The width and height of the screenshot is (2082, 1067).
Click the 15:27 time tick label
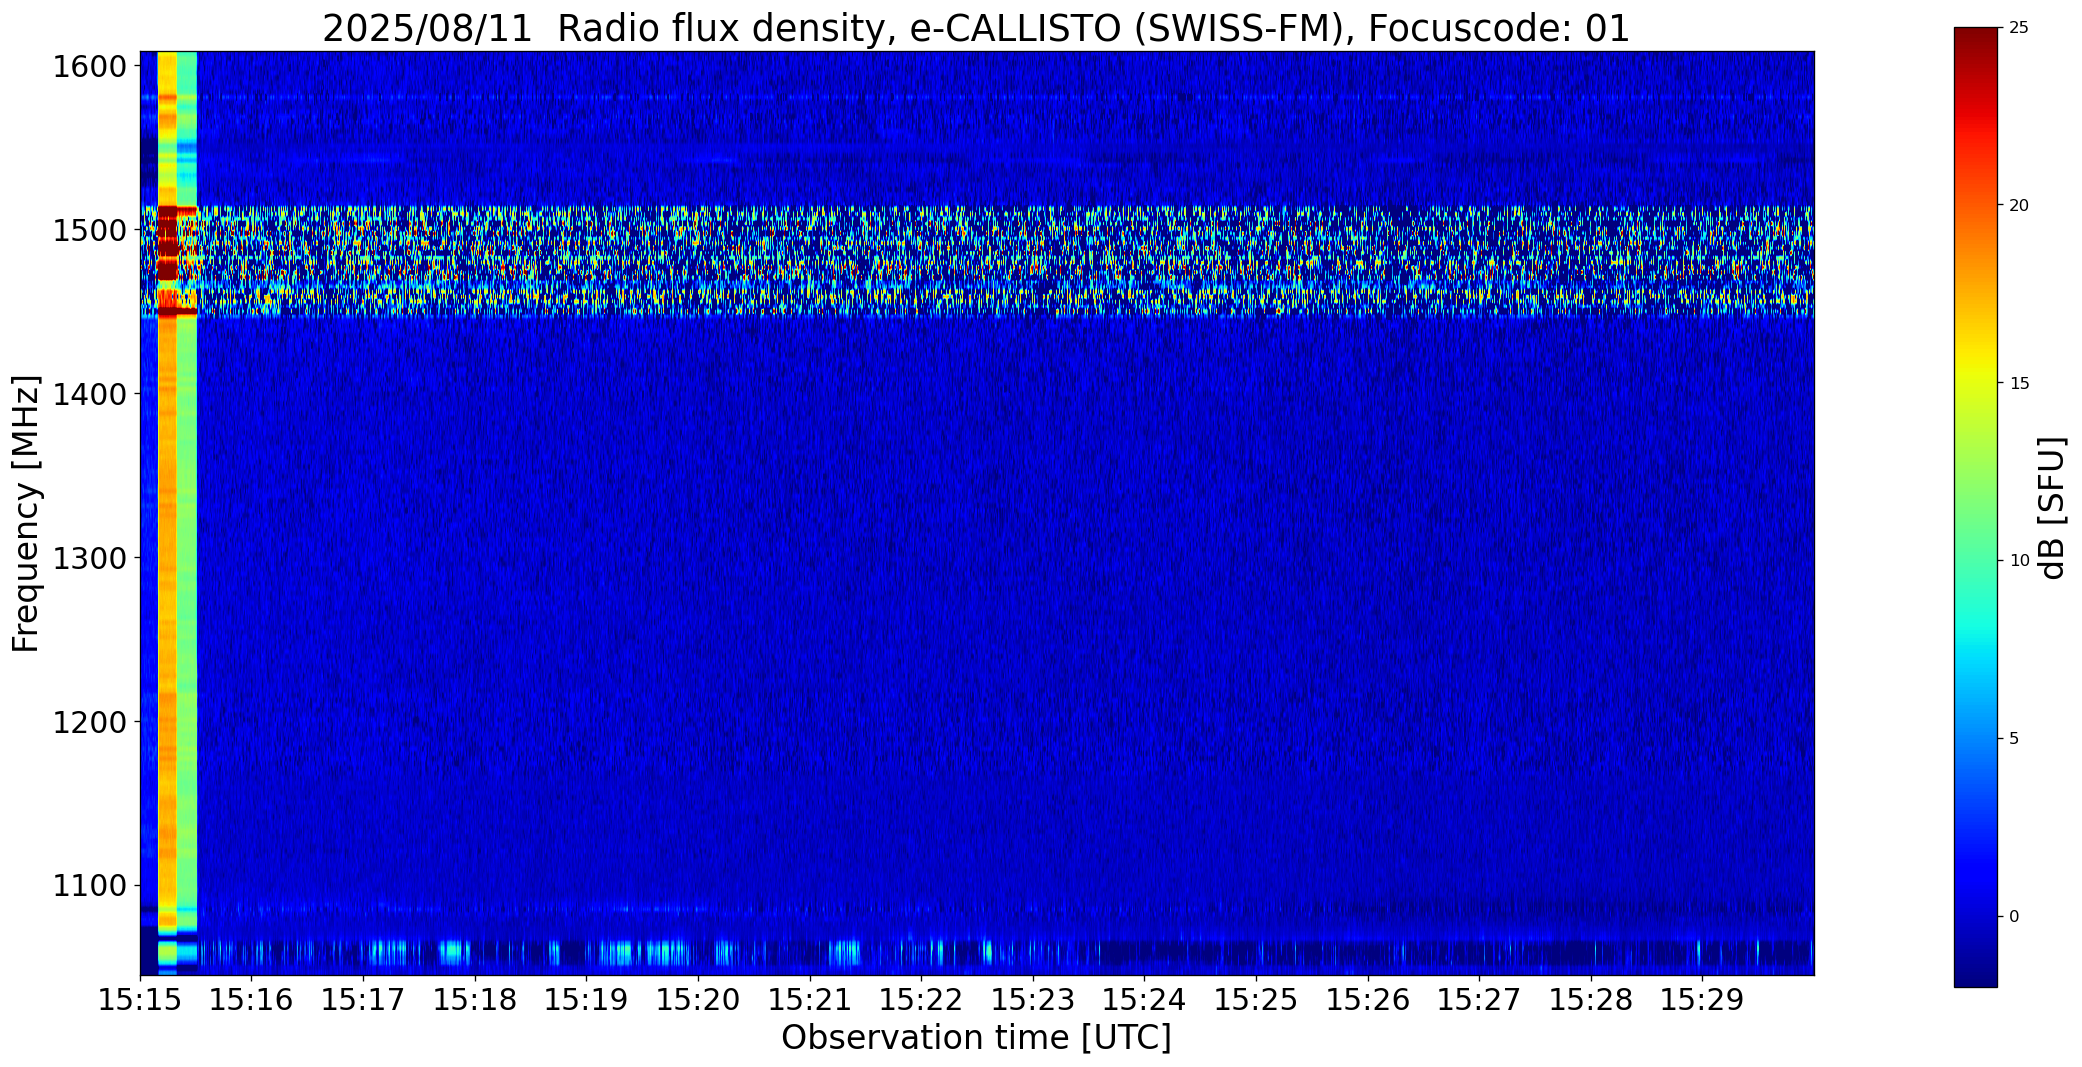1480,1000
